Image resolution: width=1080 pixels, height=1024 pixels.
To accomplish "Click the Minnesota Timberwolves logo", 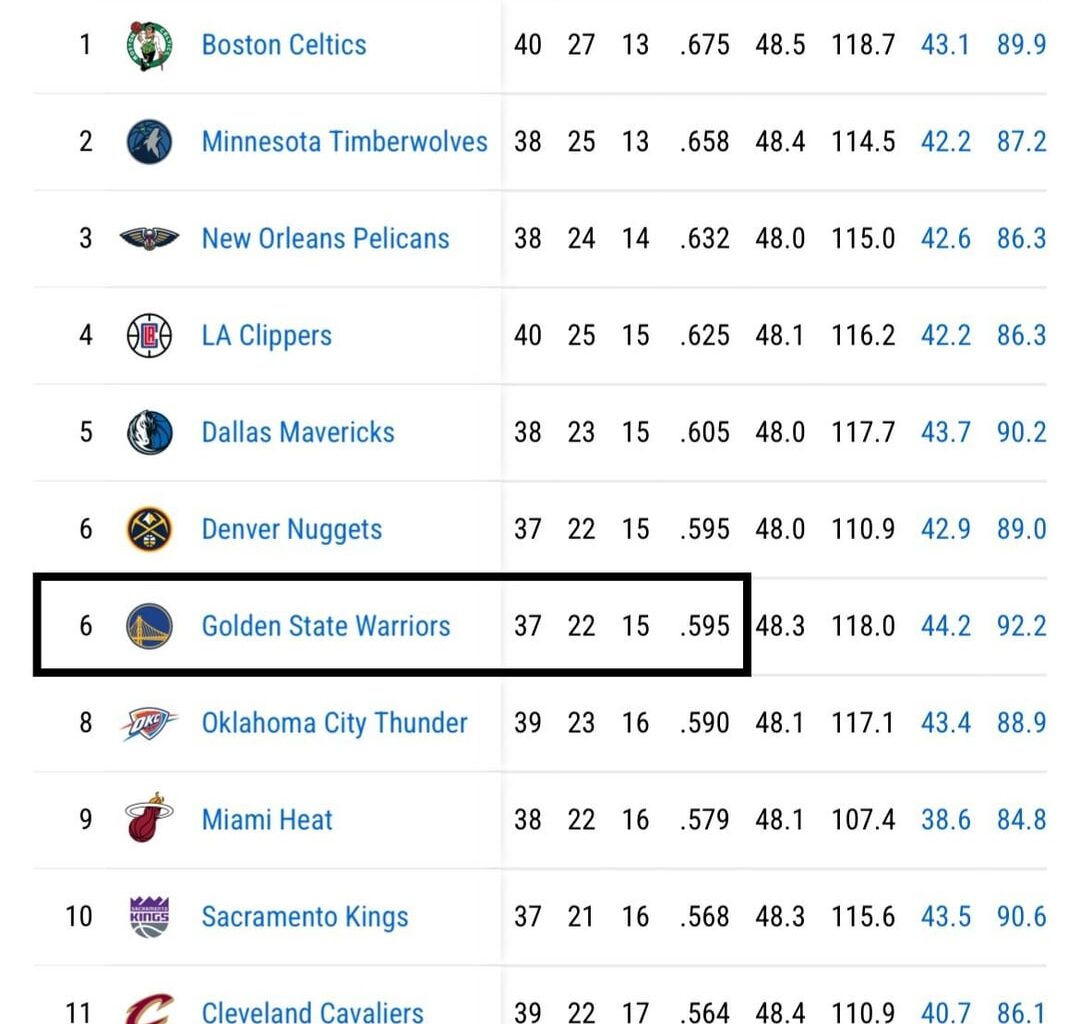I will pos(148,141).
